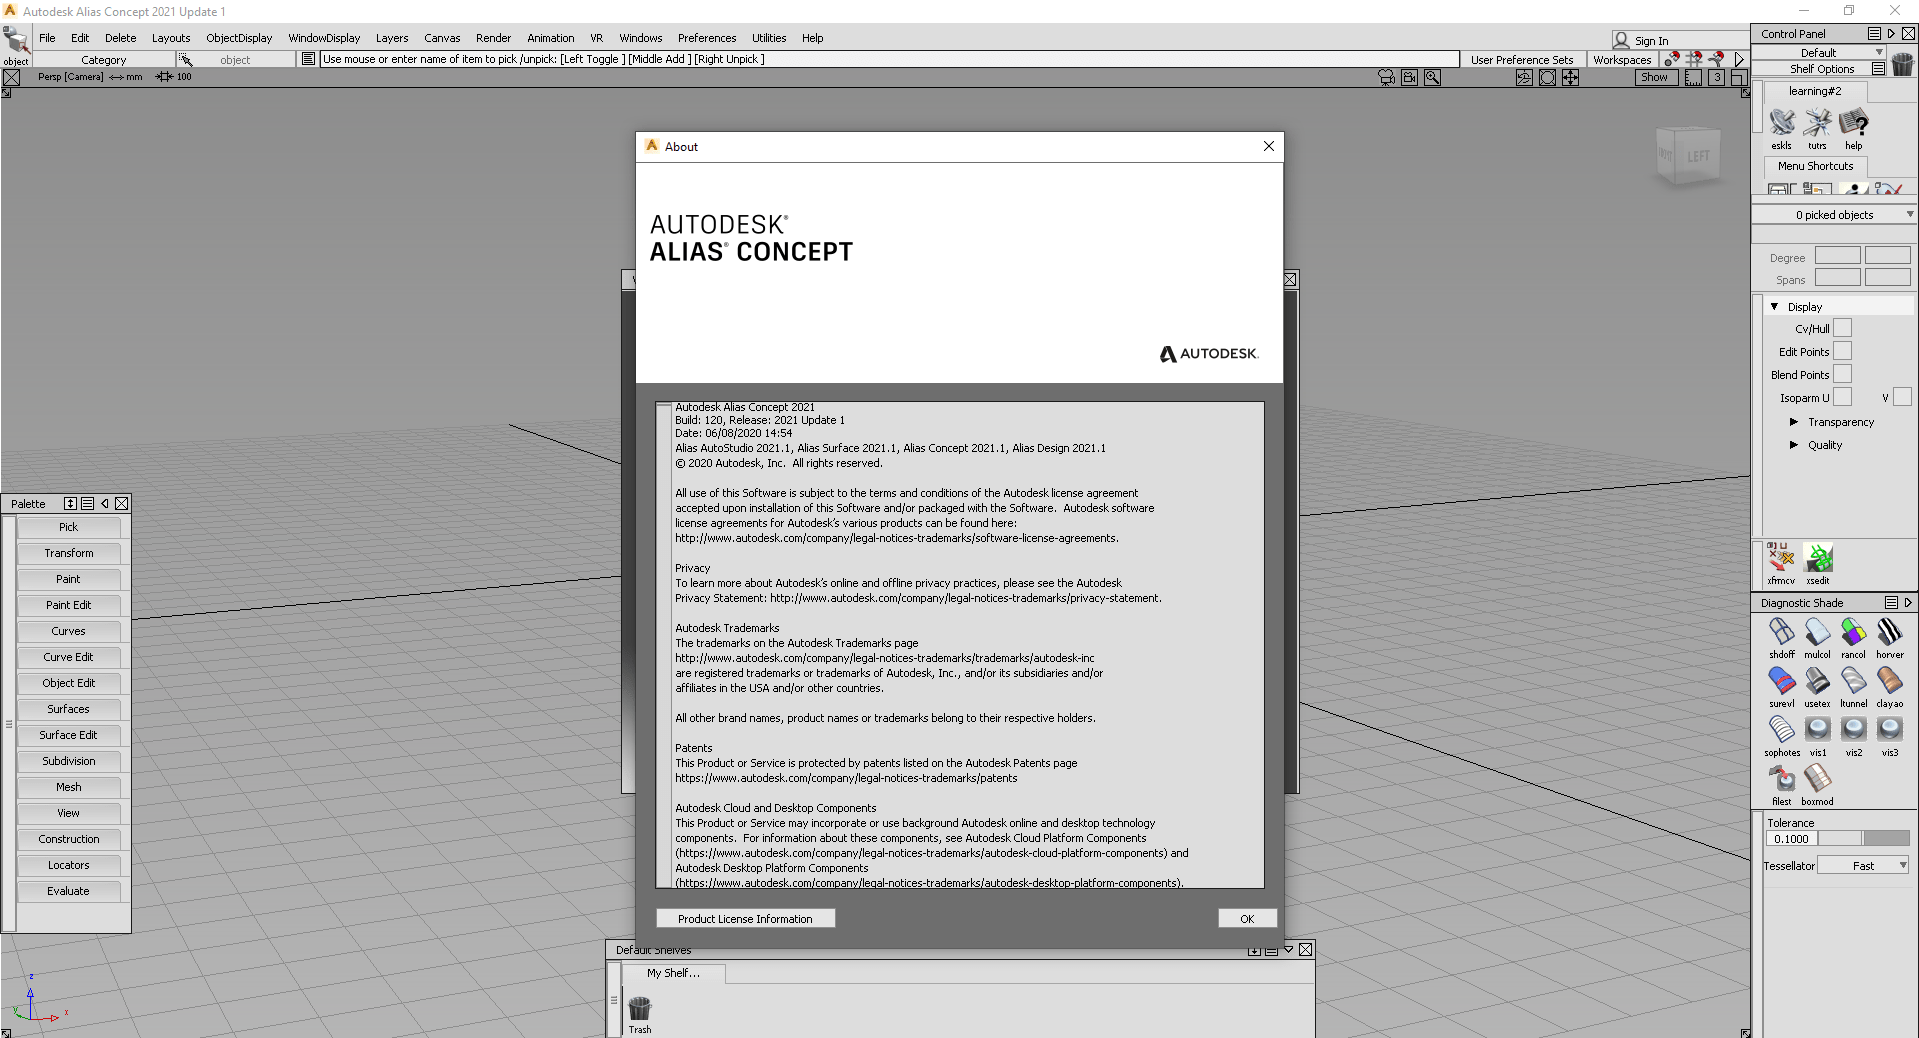Toggle the point snap magnet icon
The height and width of the screenshot is (1038, 1919).
(x=1671, y=59)
